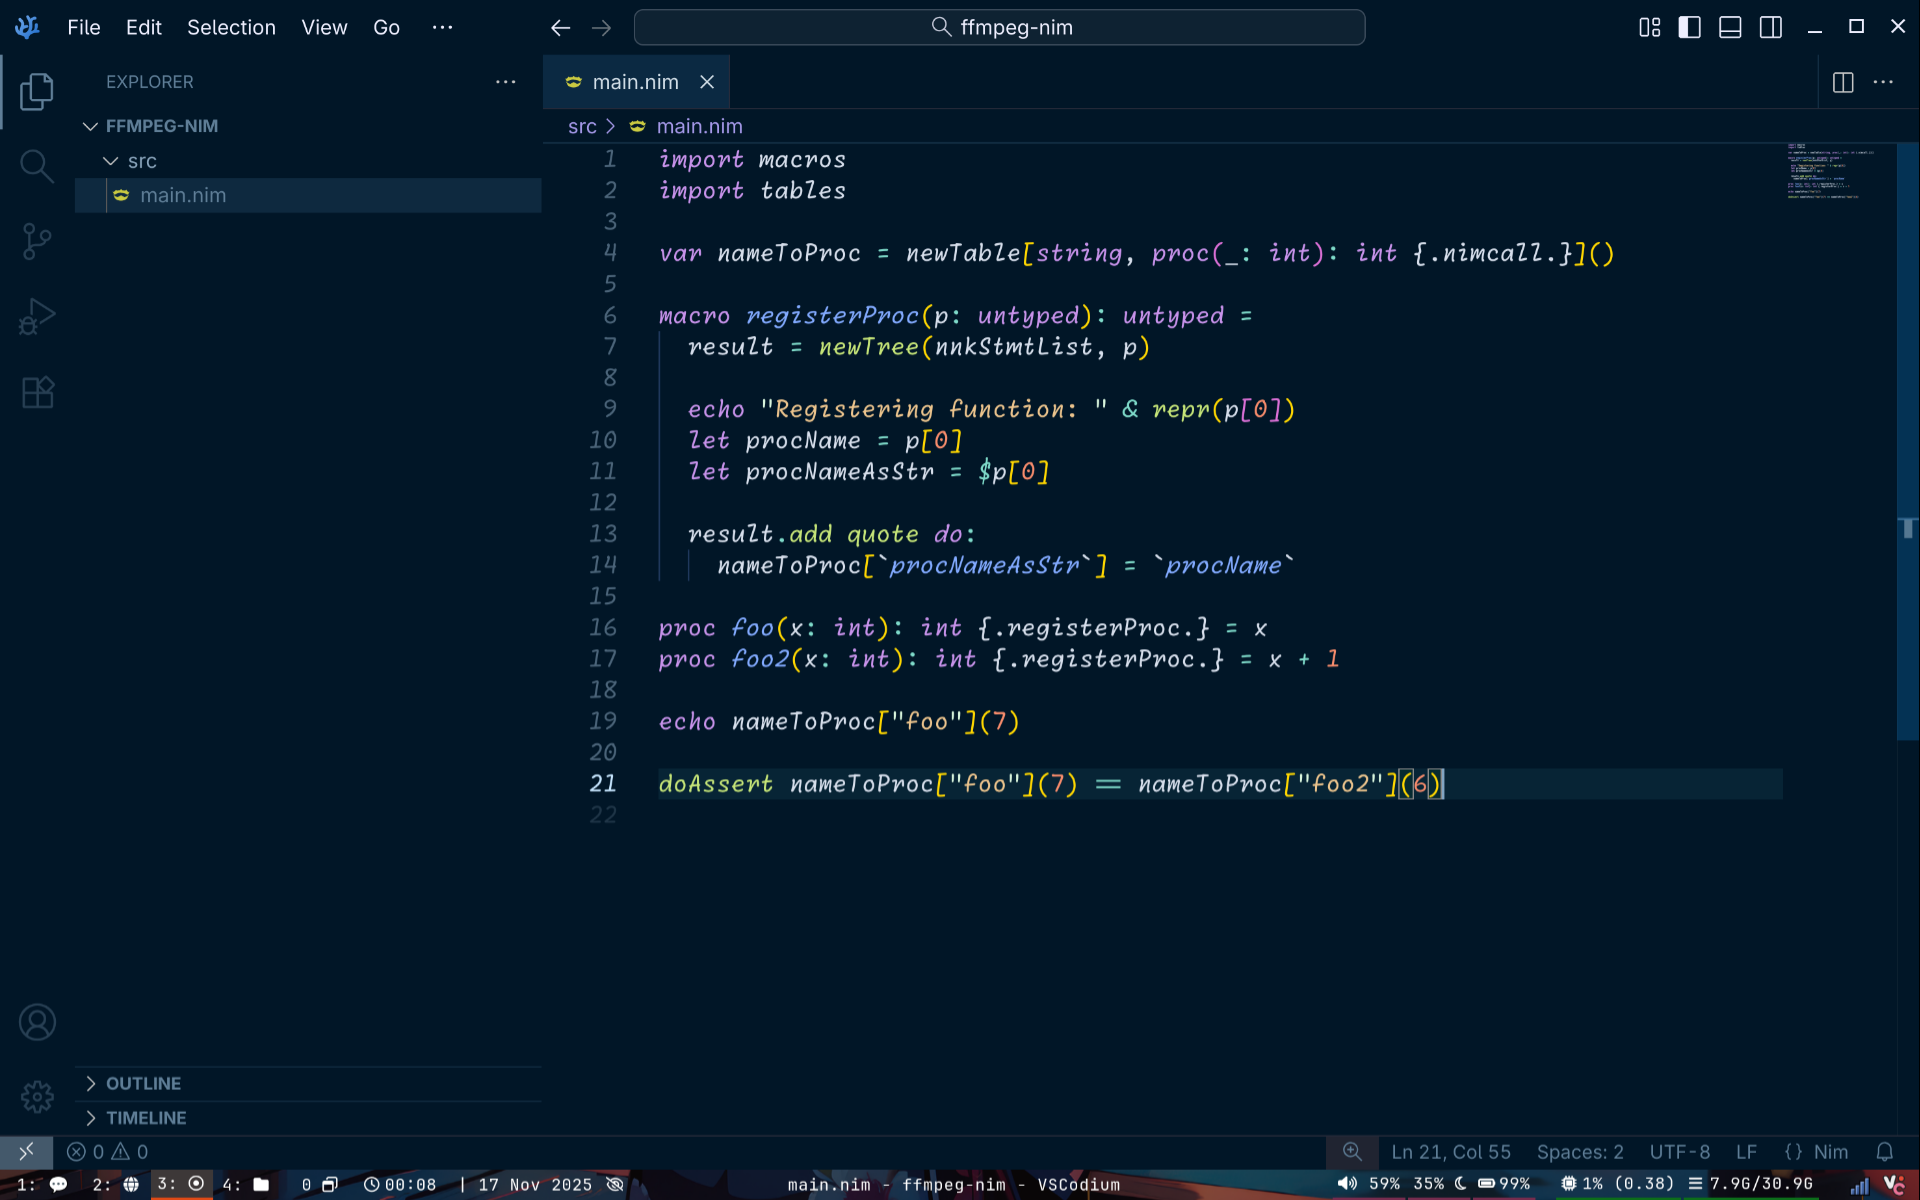
Task: Click the ffmpeg-nim command center search box
Action: pyautogui.click(x=999, y=27)
